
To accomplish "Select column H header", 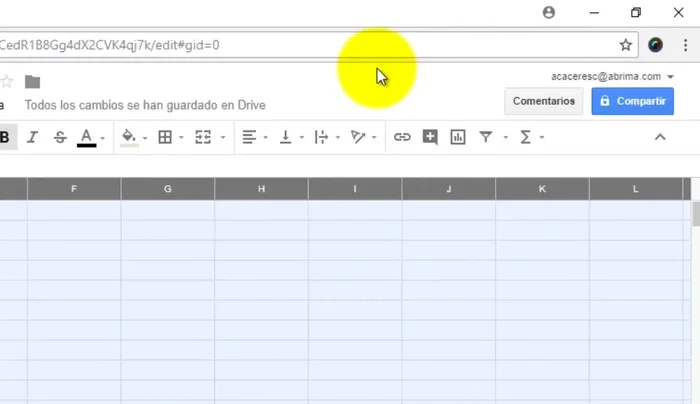I will [x=261, y=189].
